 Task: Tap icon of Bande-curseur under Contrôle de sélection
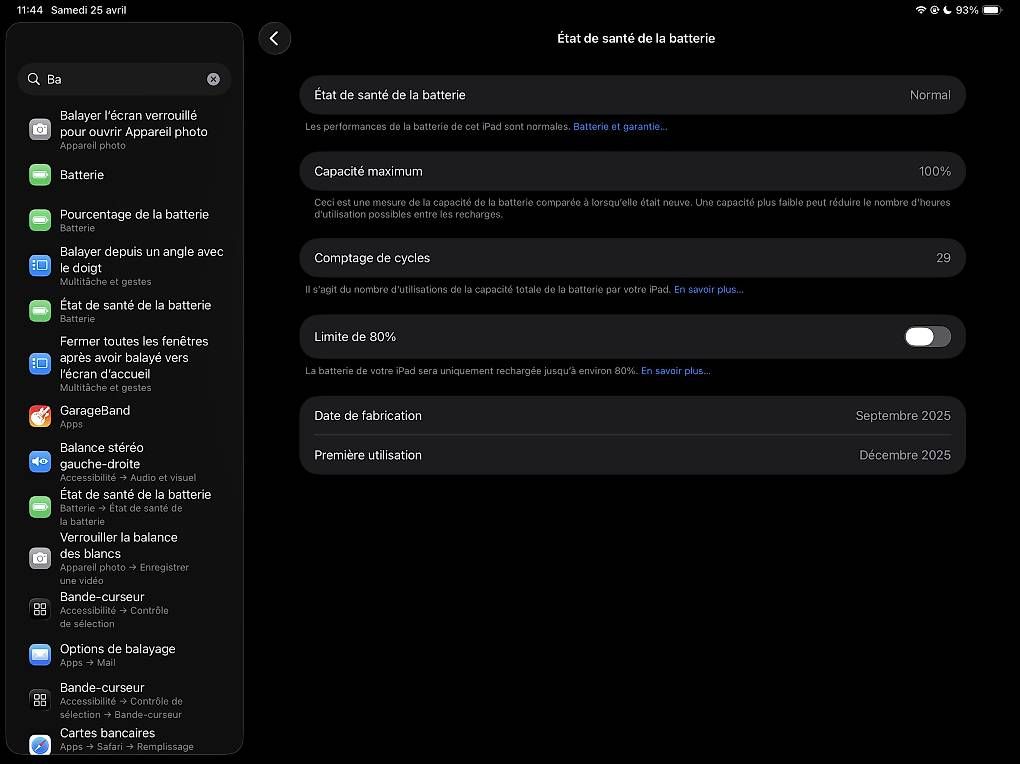(x=40, y=609)
